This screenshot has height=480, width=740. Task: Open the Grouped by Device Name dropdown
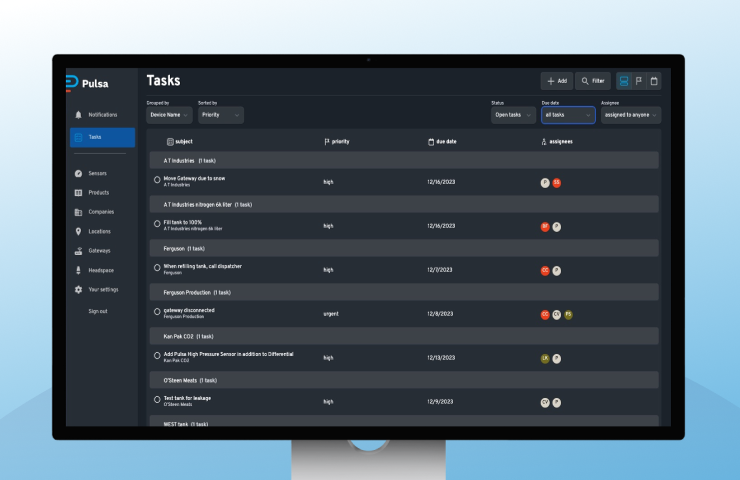pos(169,115)
